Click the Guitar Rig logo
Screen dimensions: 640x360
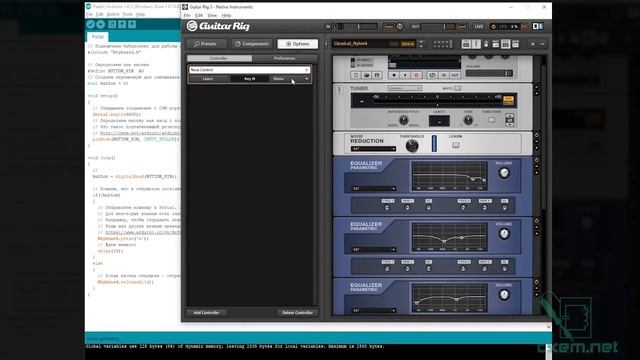click(x=218, y=26)
